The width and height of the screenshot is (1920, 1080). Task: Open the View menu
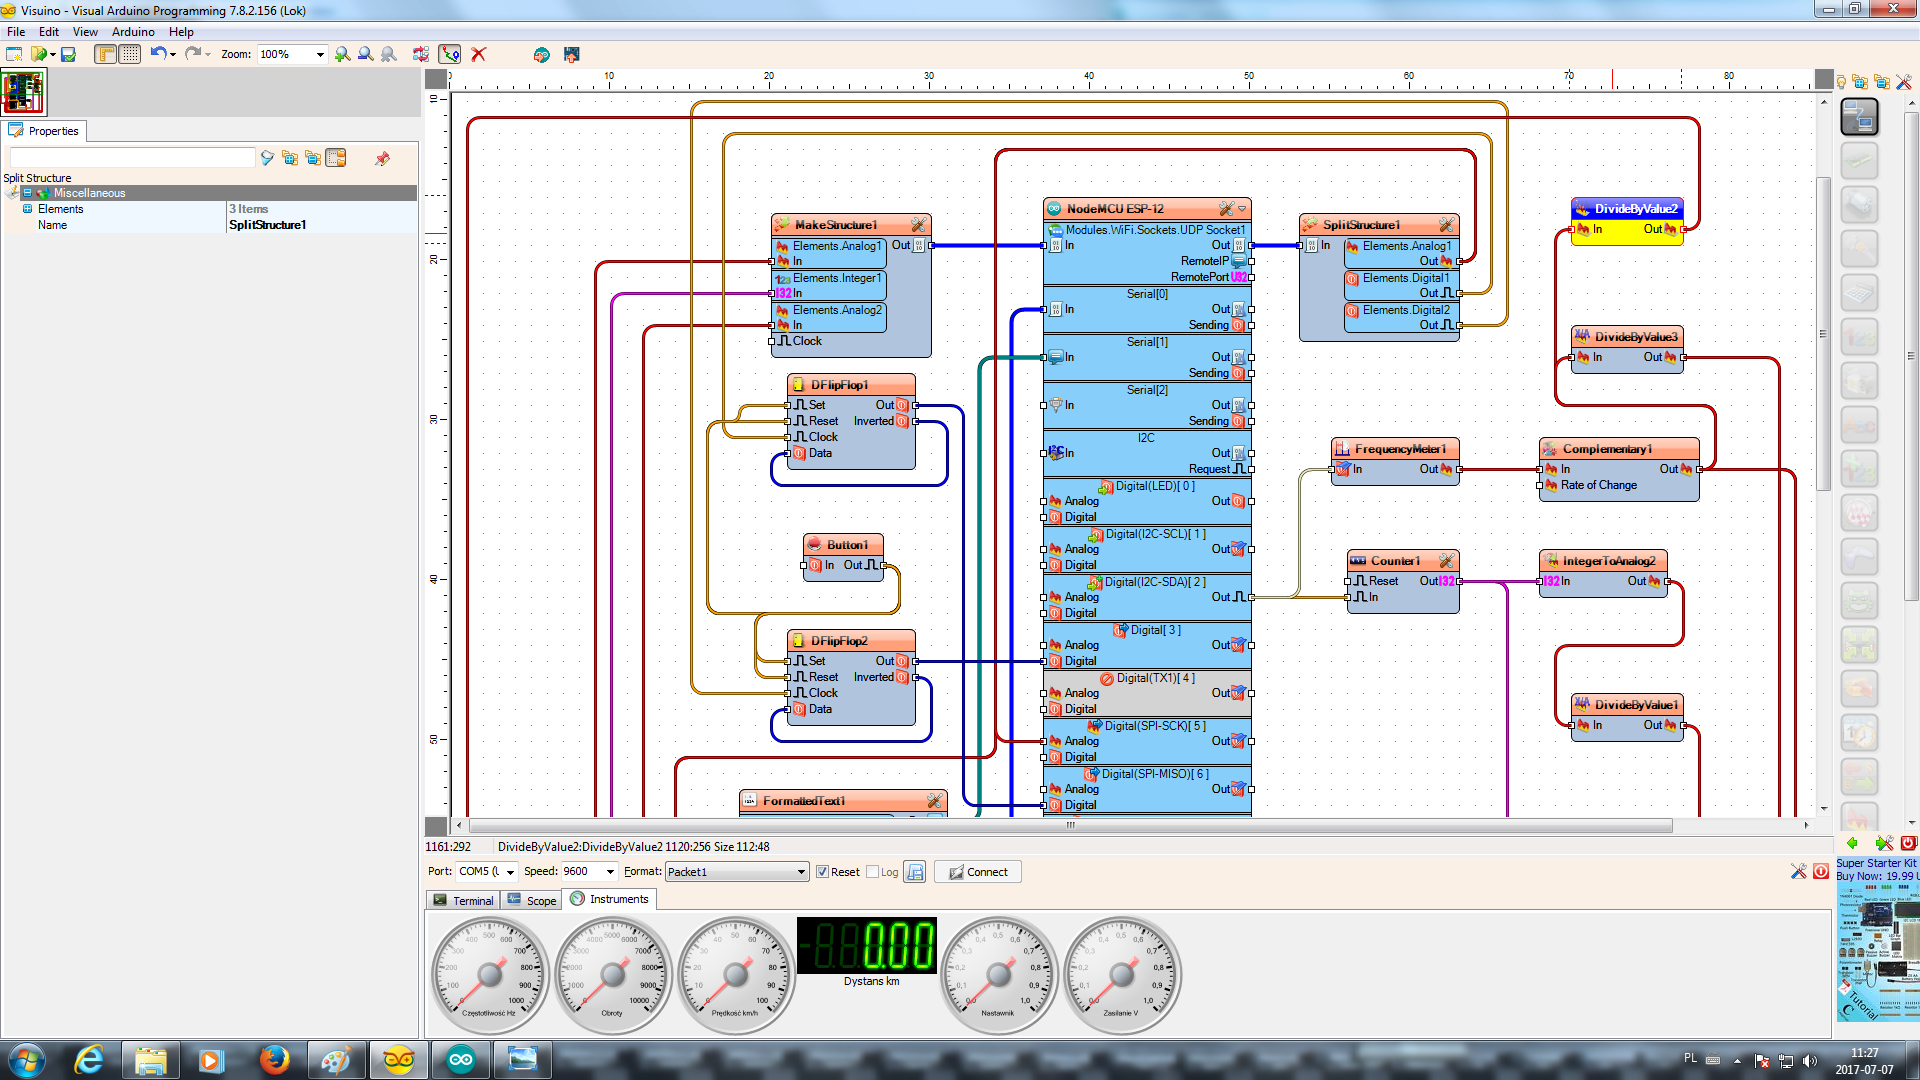[x=85, y=32]
